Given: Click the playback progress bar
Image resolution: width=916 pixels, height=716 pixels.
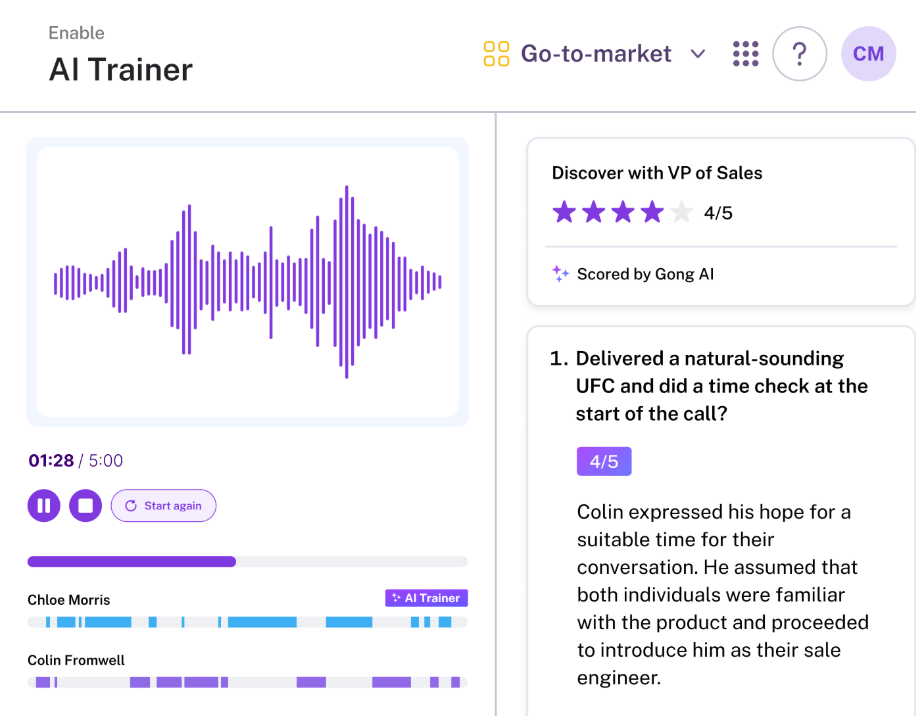Looking at the screenshot, I should click(x=247, y=561).
